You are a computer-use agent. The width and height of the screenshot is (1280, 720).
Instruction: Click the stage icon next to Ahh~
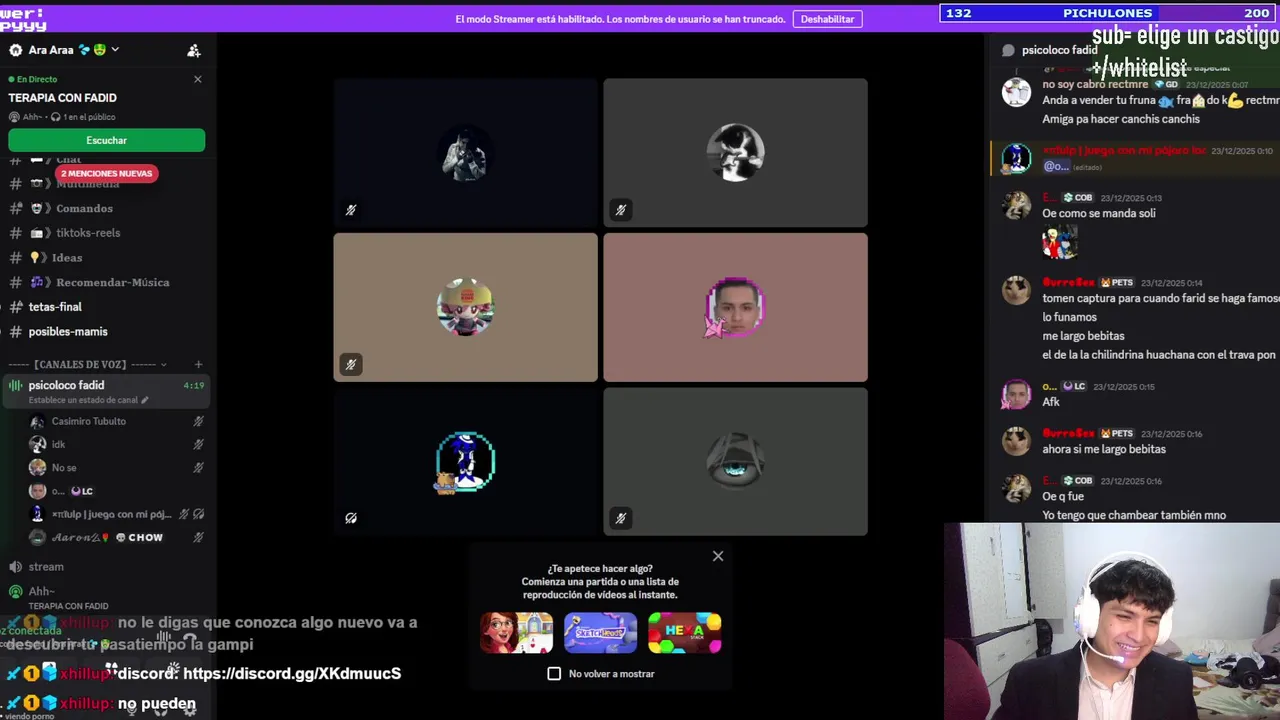(15, 591)
